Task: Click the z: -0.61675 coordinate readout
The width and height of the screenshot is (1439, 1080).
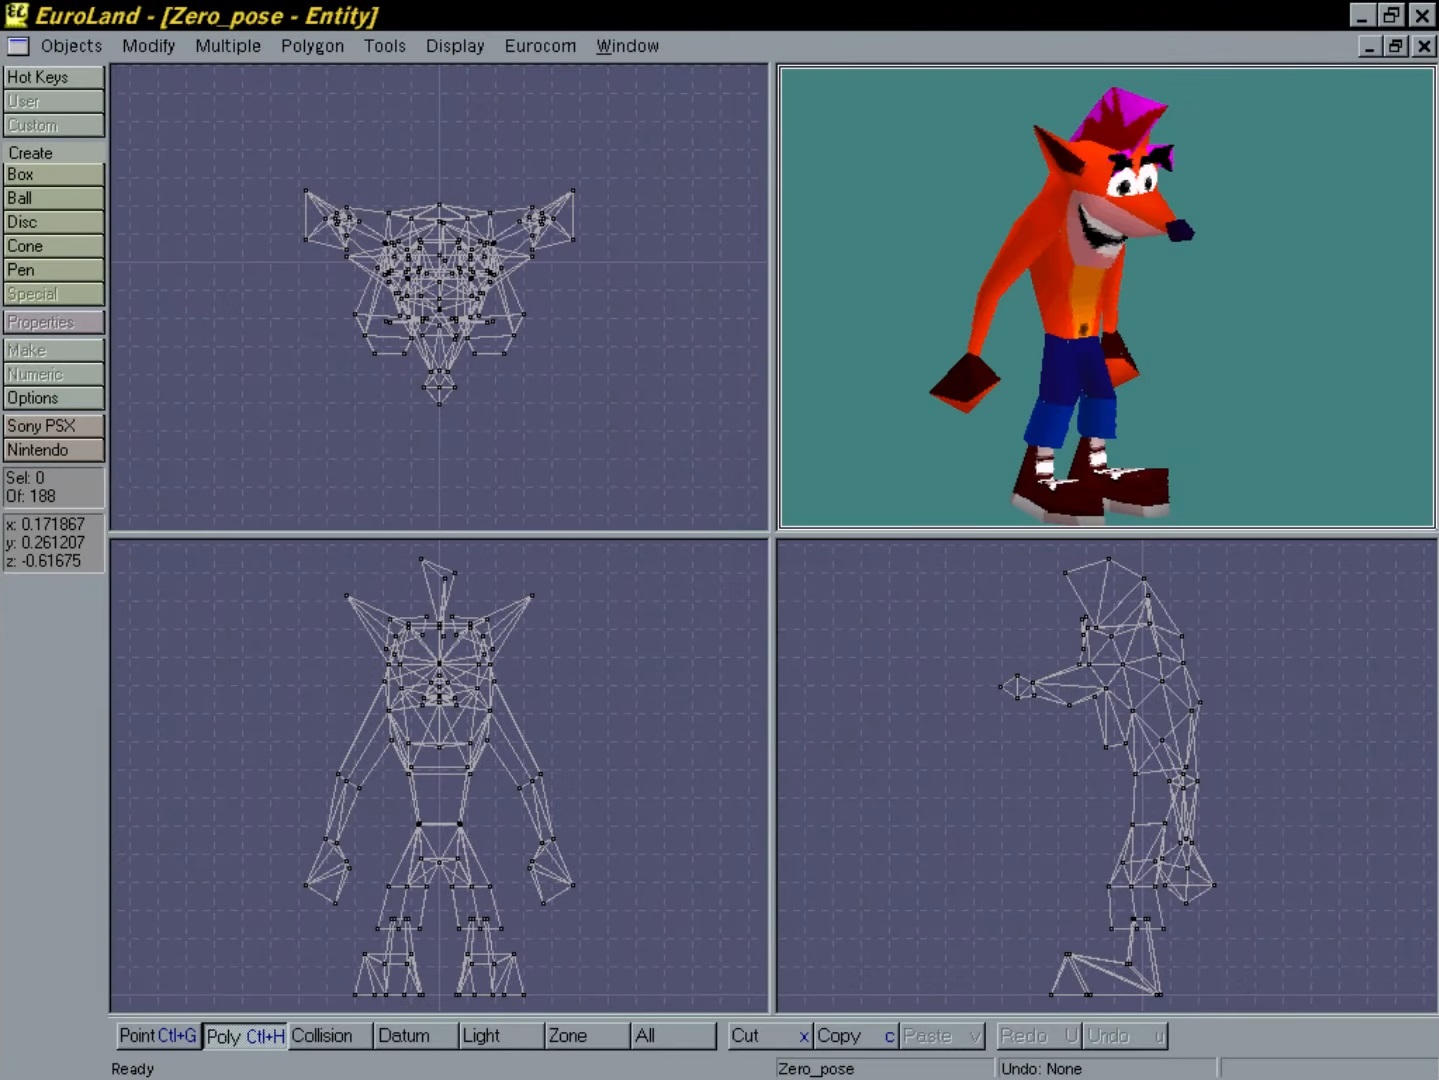Action: 43,560
